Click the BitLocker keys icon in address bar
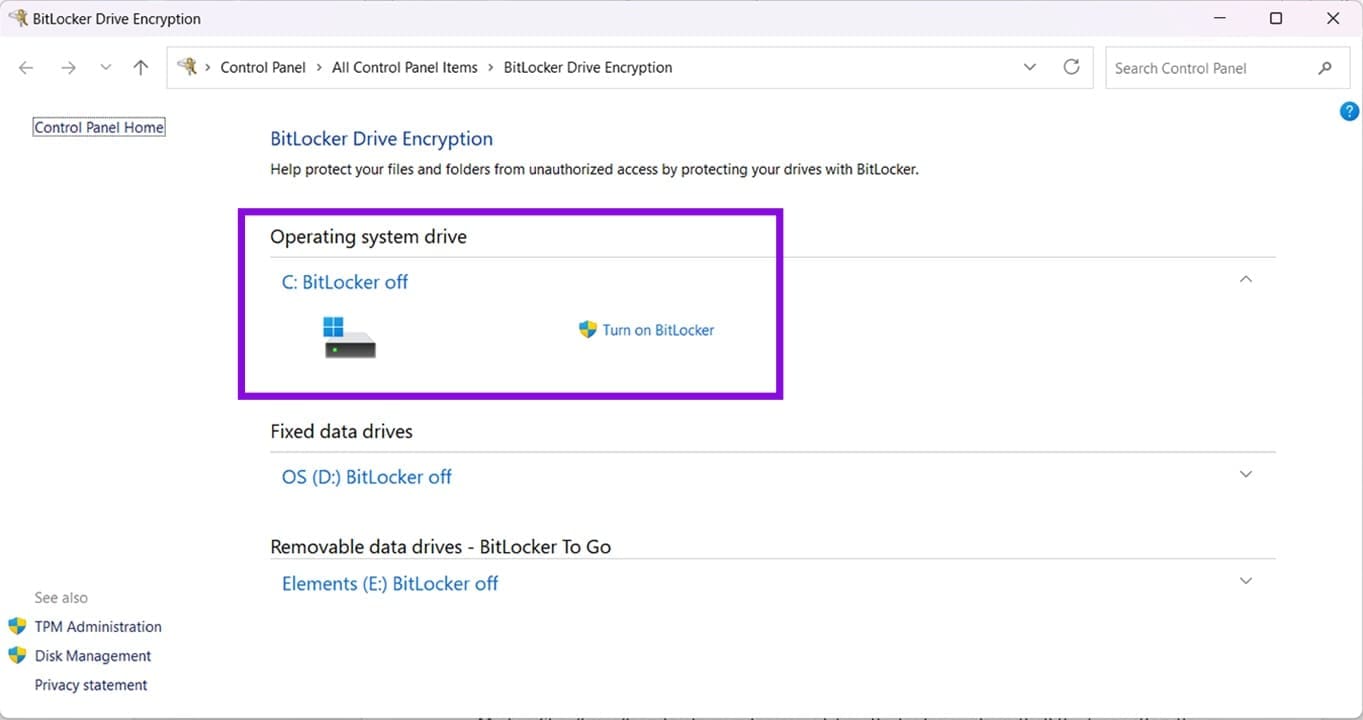Screen dimensions: 1363x720 pos(187,67)
